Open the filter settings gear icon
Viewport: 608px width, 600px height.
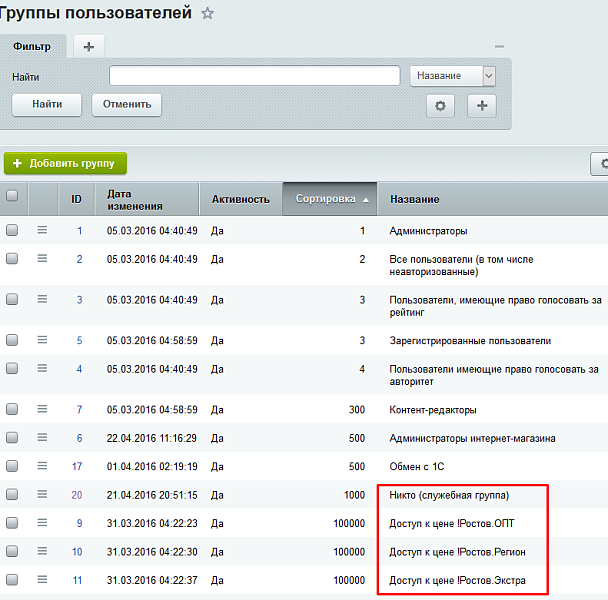coord(441,105)
